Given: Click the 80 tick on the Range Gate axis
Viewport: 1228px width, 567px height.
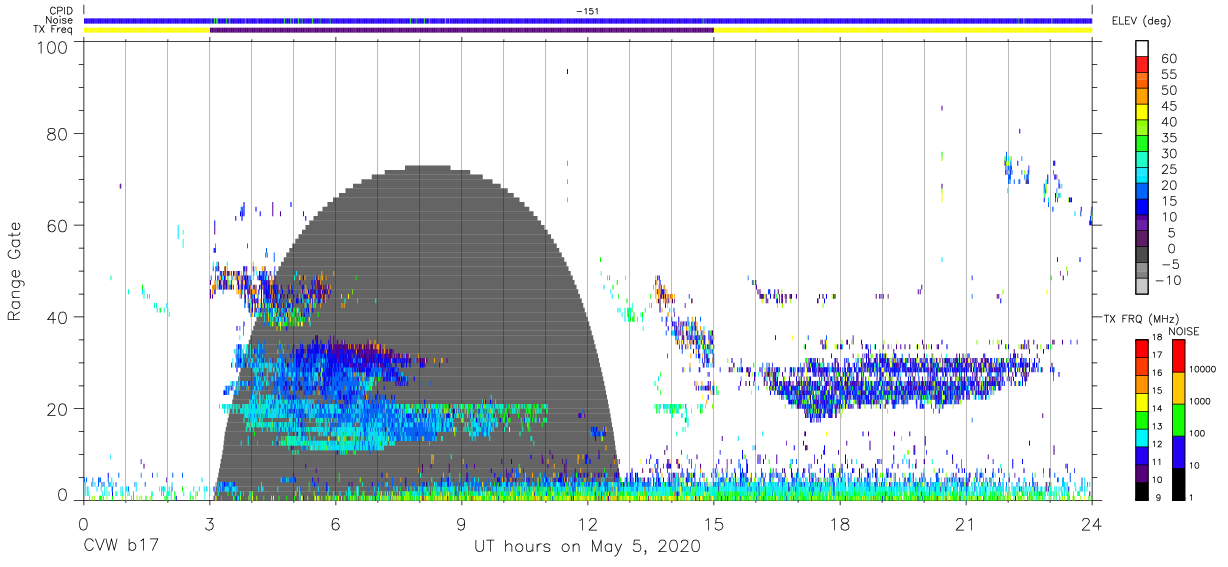Looking at the screenshot, I should click(59, 133).
